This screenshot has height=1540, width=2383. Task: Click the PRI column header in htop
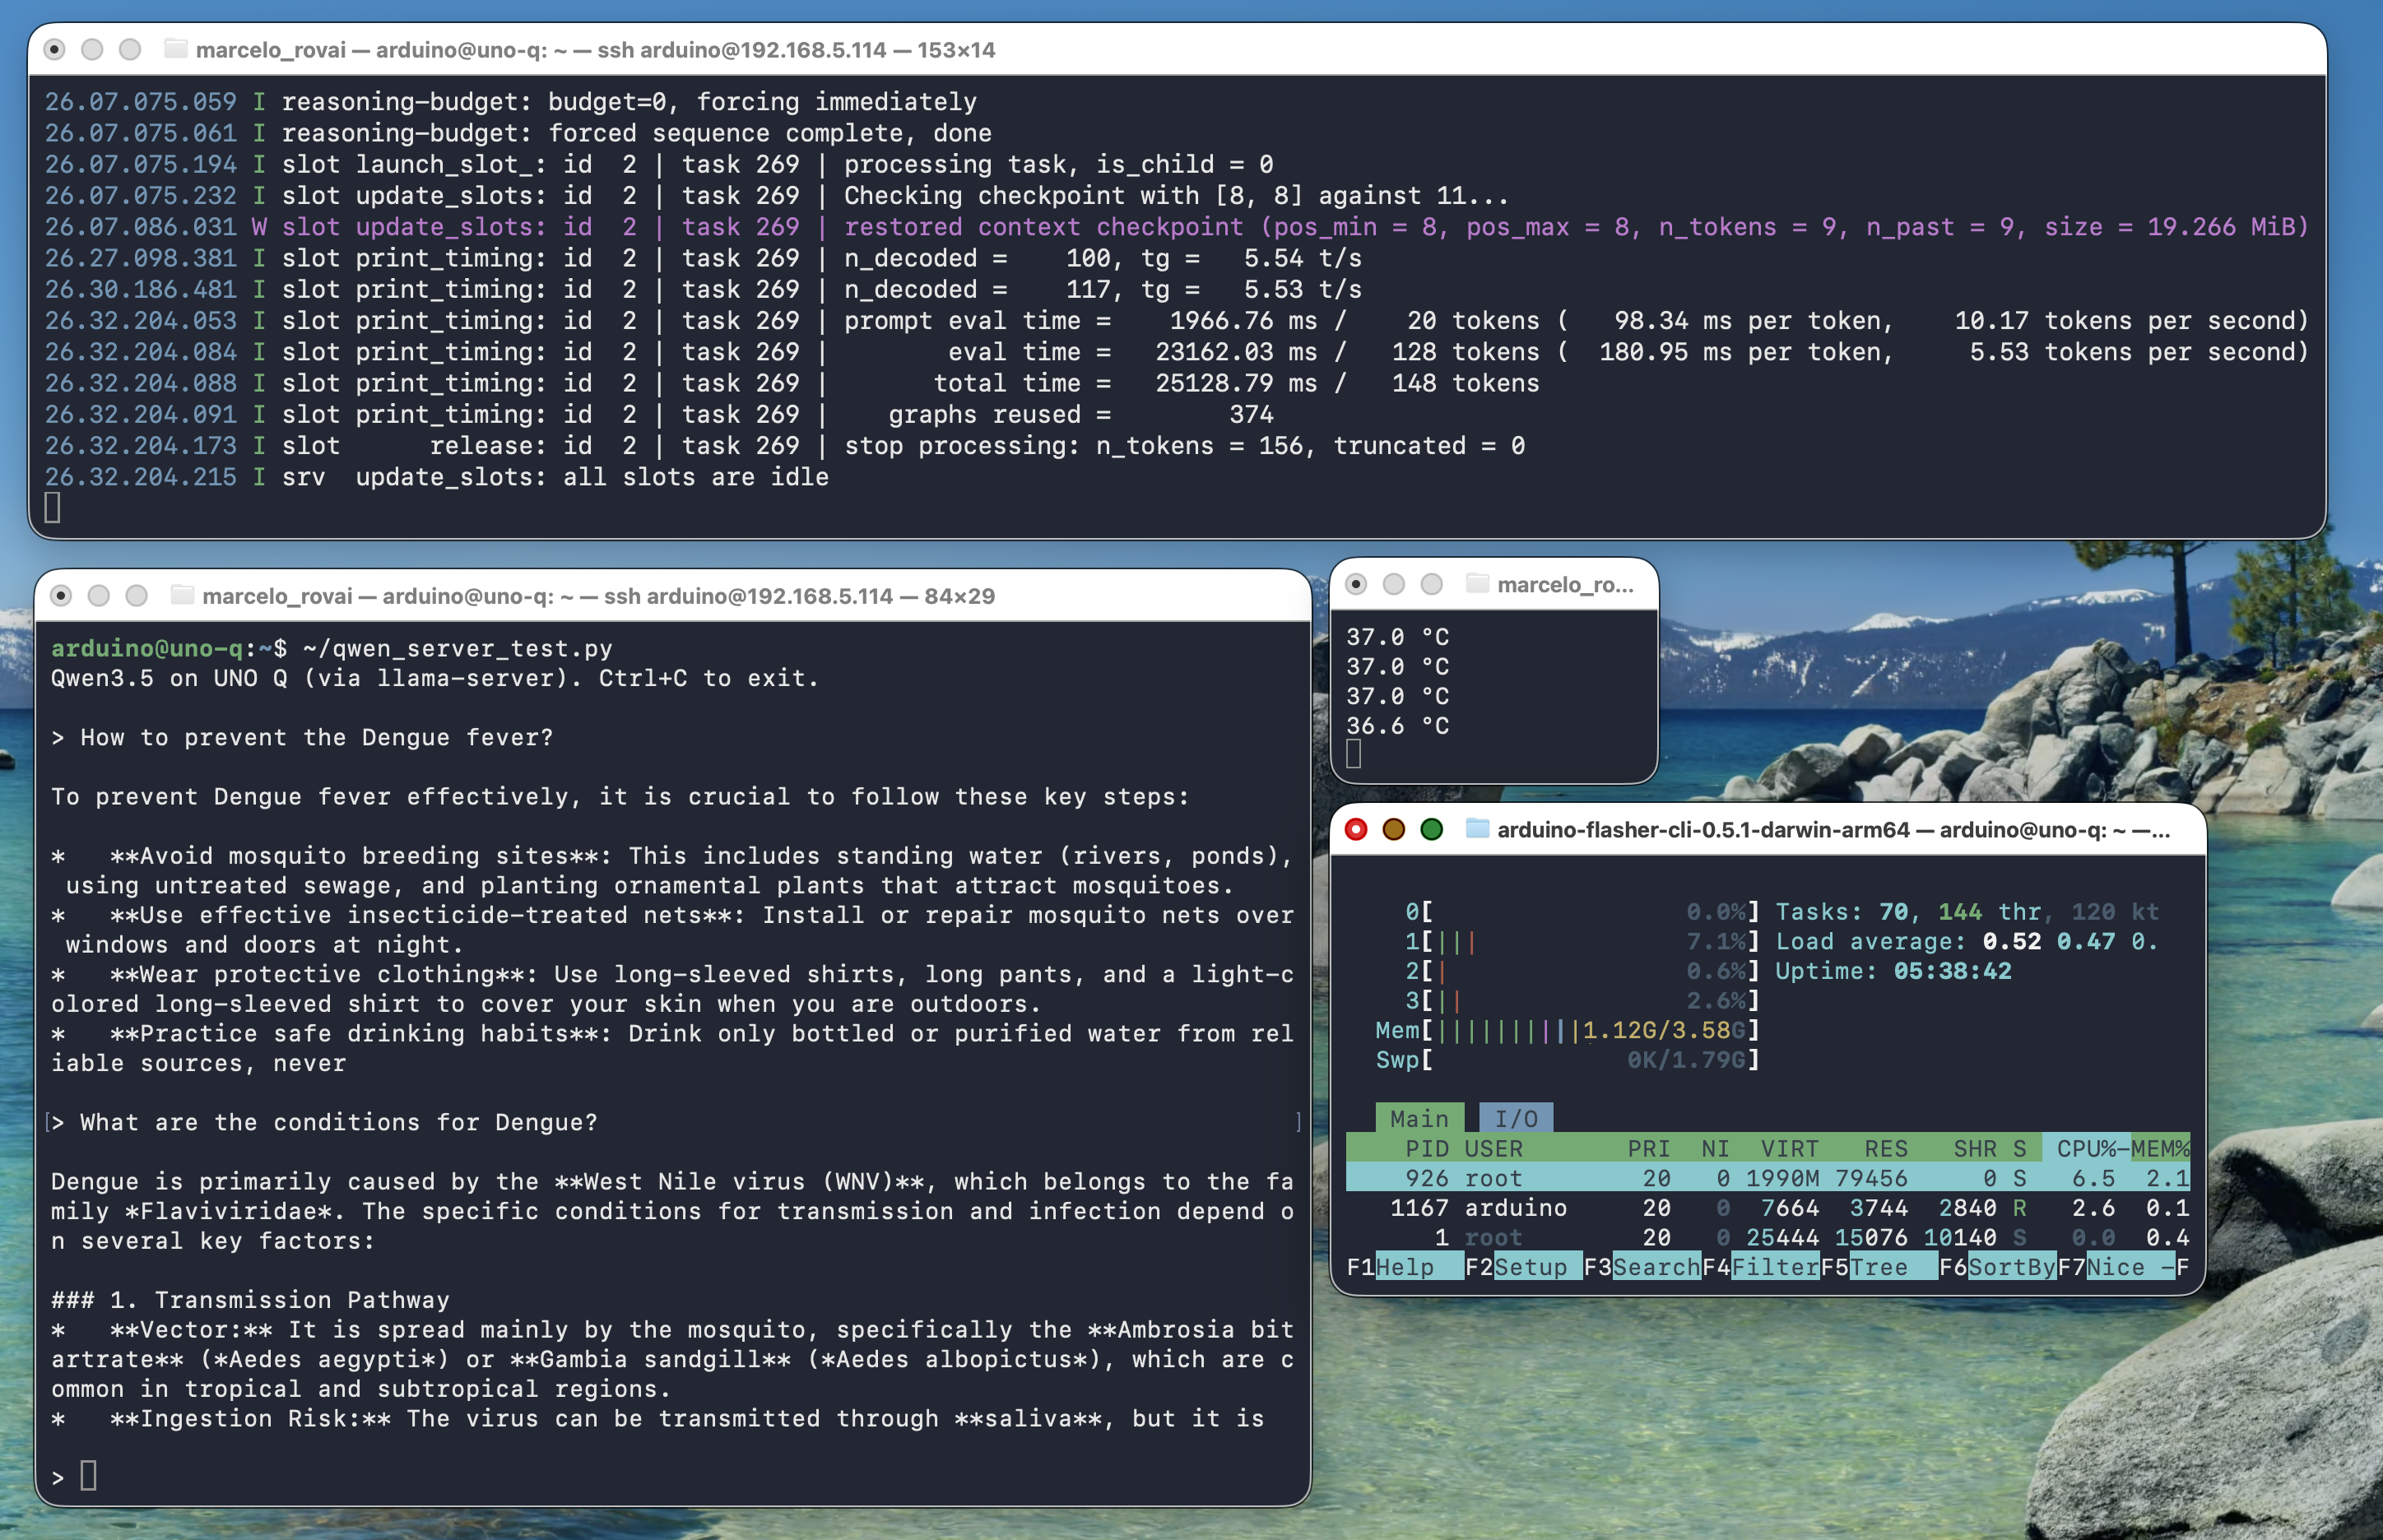click(1649, 1148)
